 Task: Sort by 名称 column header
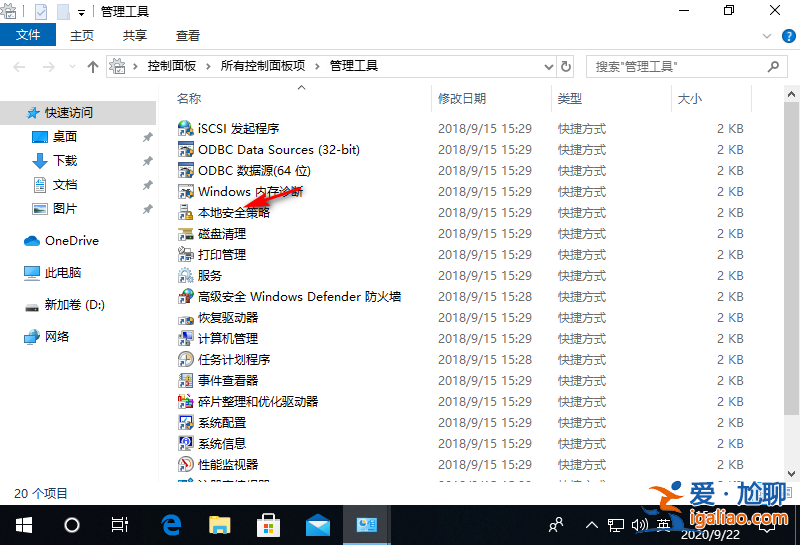pos(188,98)
